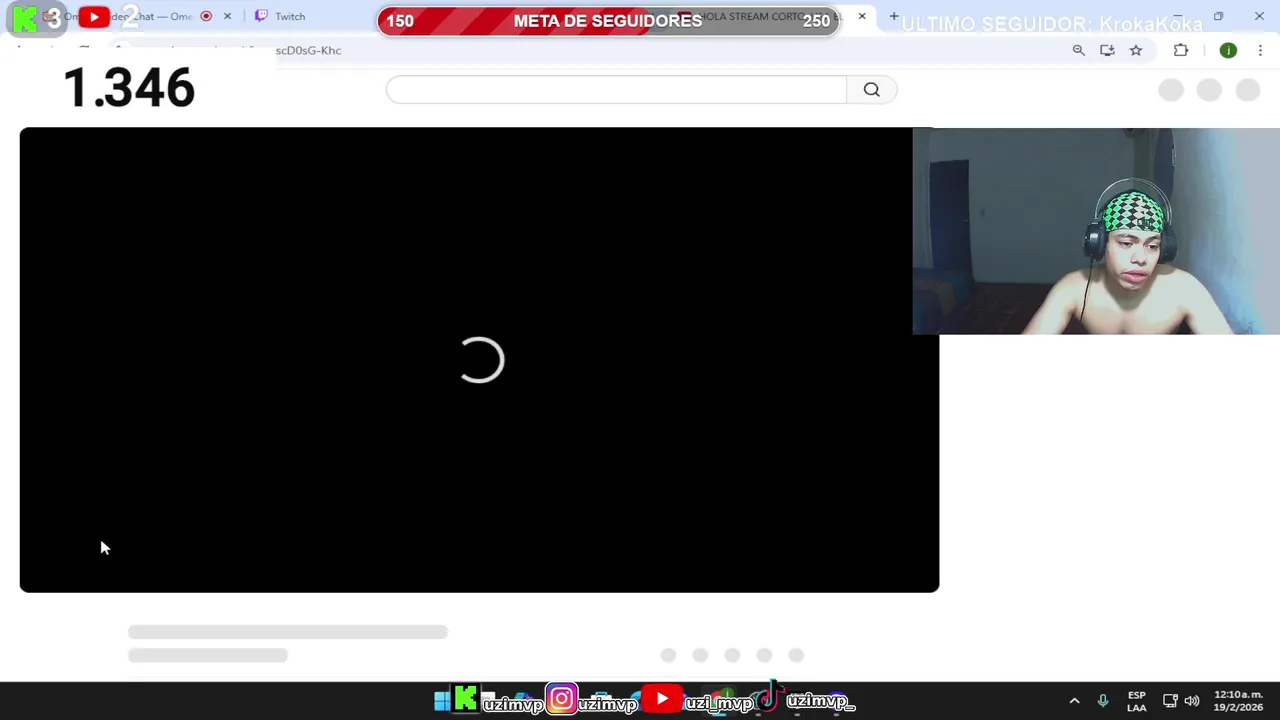Click the loading video player area

[x=479, y=360]
